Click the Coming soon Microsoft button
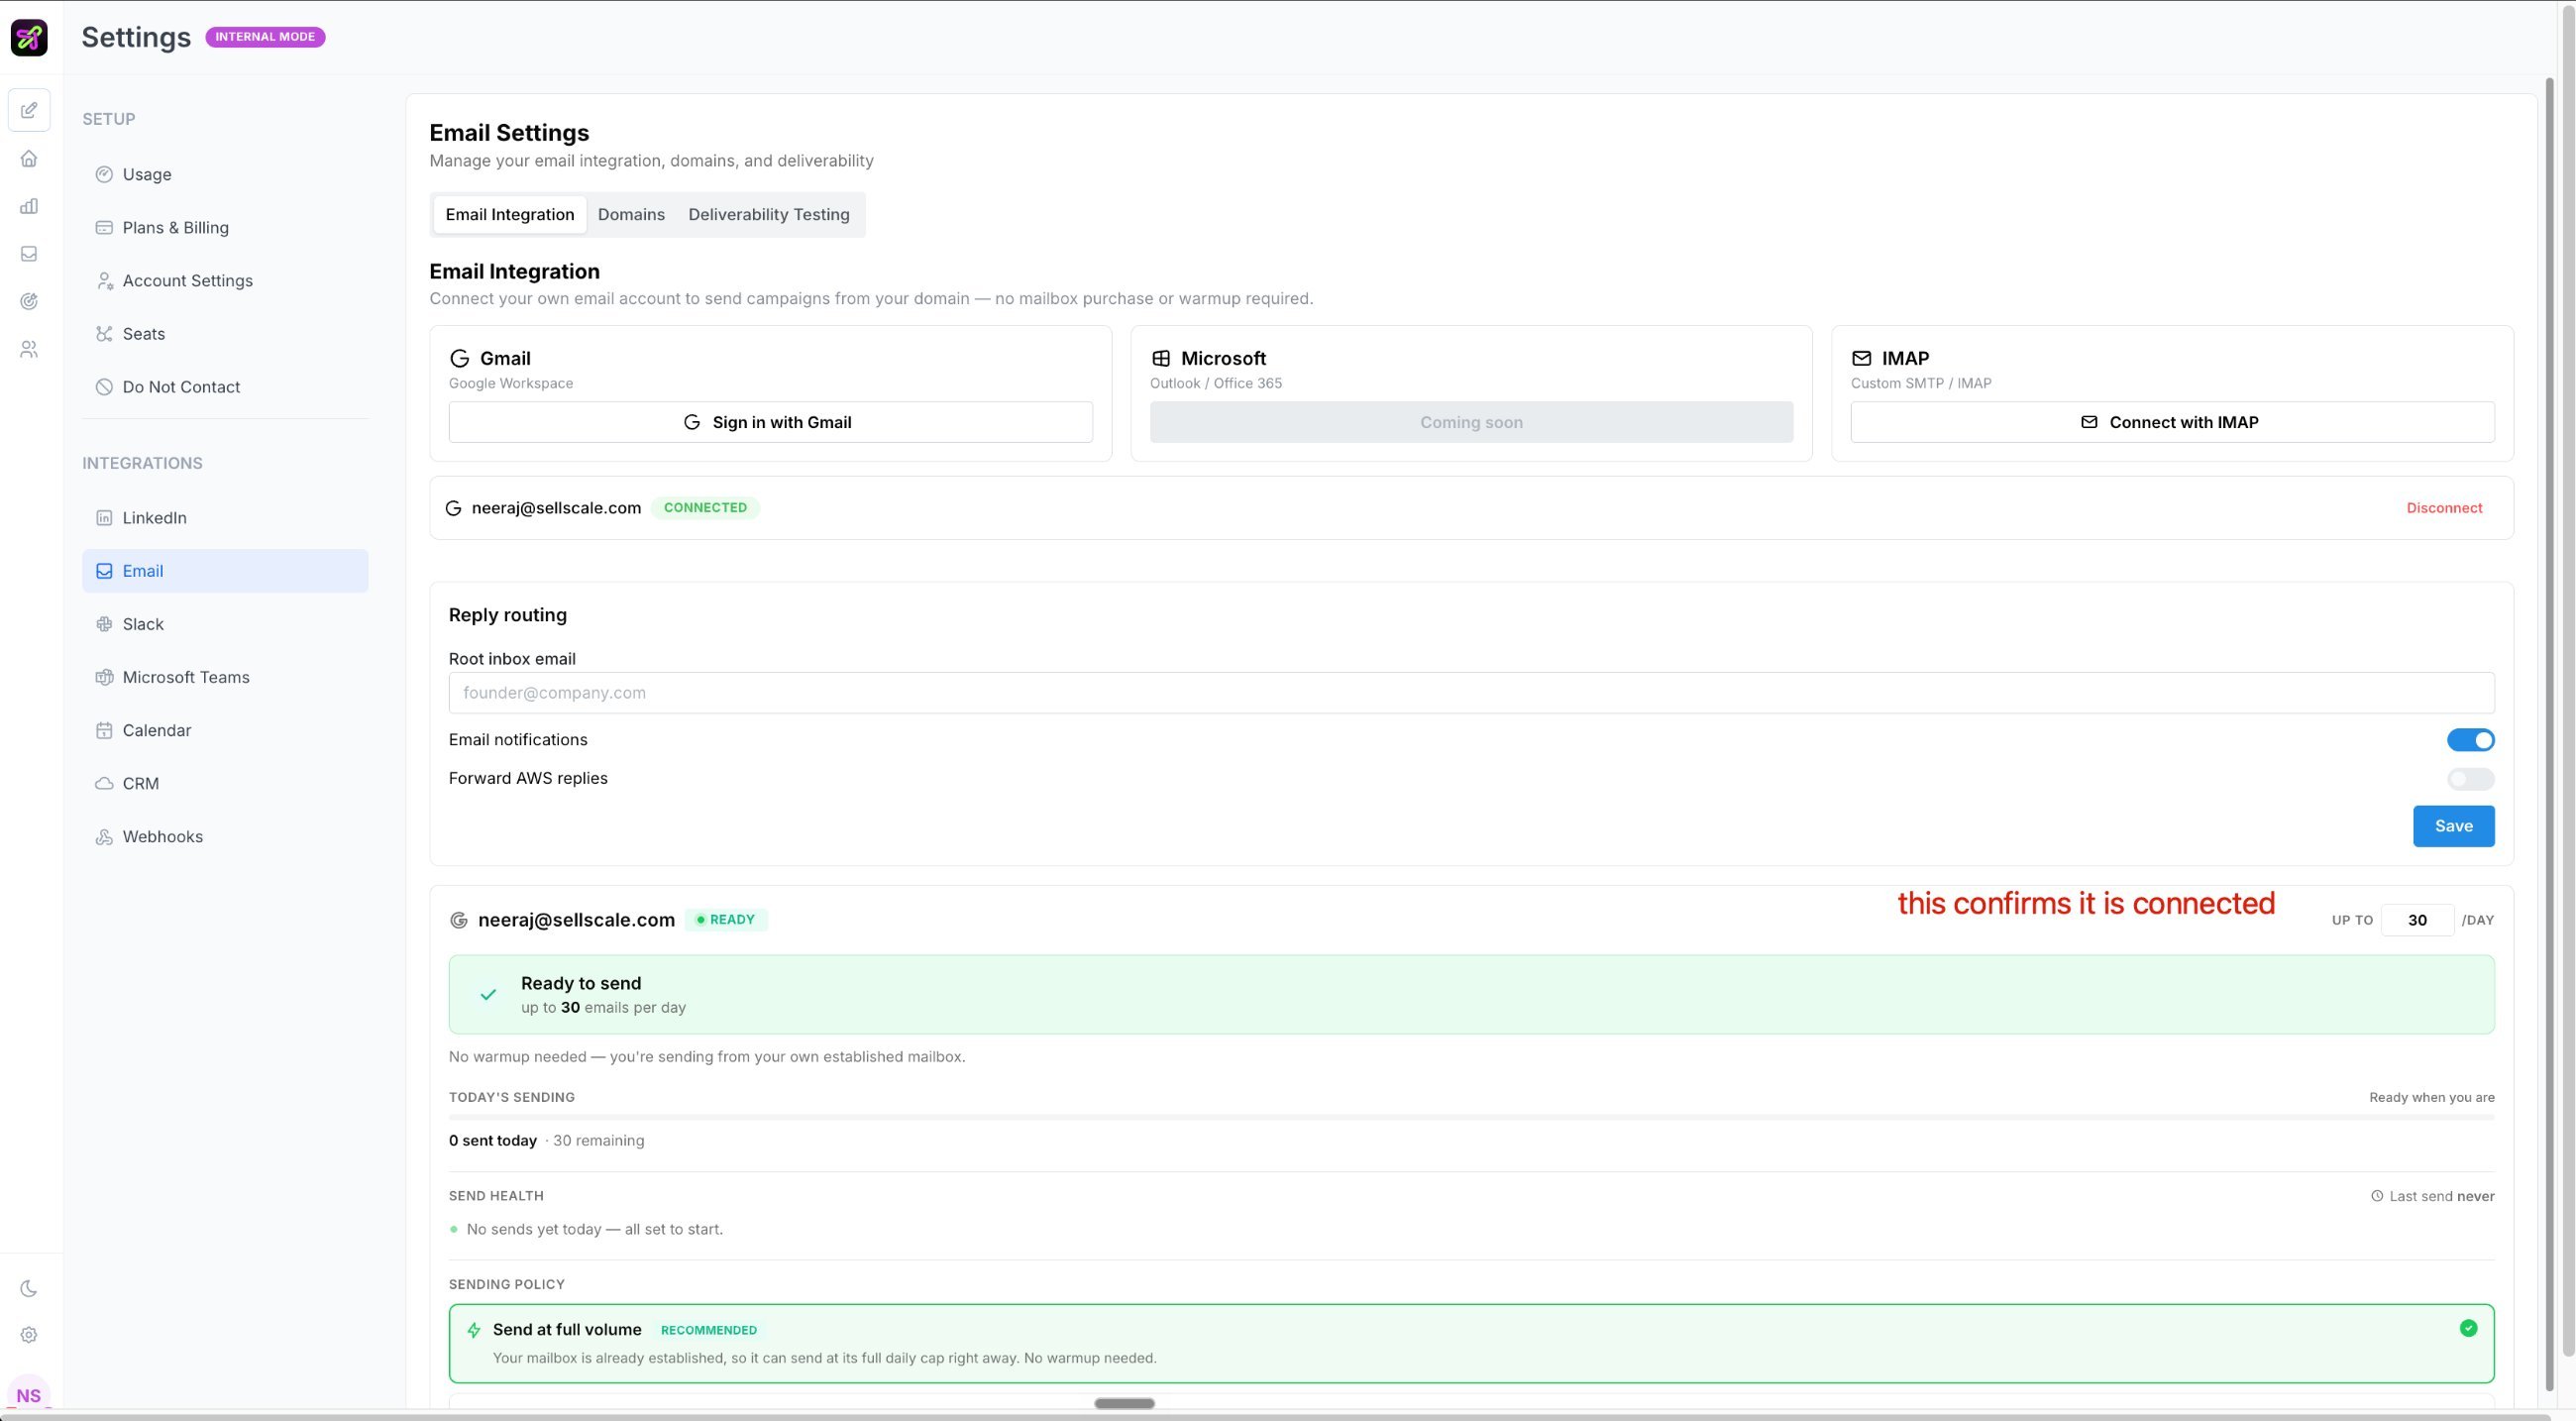Image resolution: width=2576 pixels, height=1421 pixels. 1471,422
